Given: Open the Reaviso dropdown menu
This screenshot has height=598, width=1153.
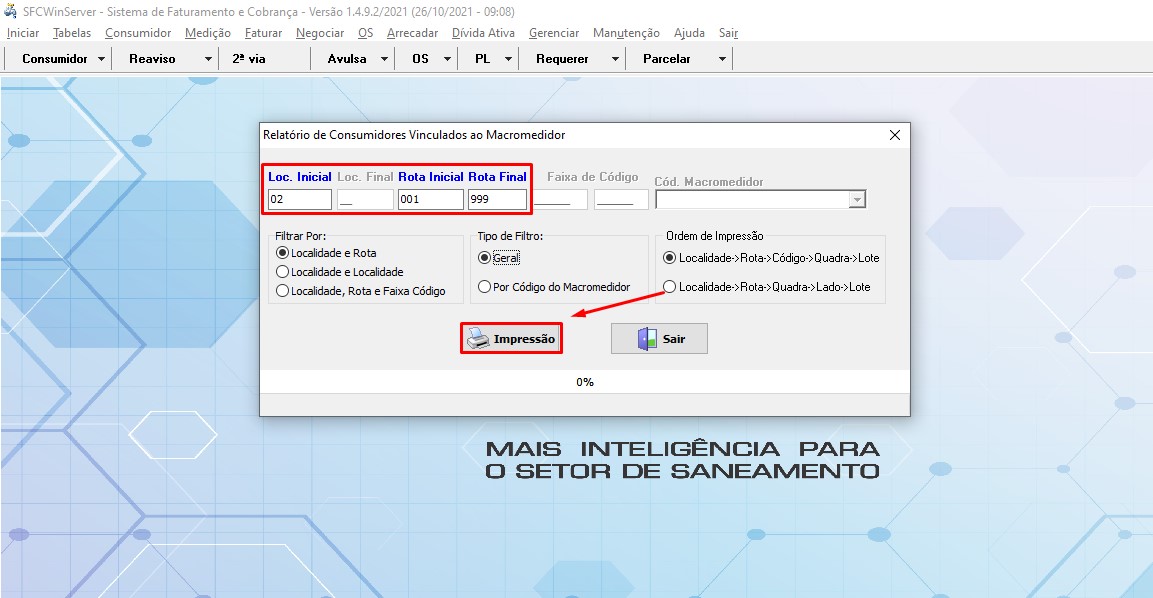Looking at the screenshot, I should (207, 58).
